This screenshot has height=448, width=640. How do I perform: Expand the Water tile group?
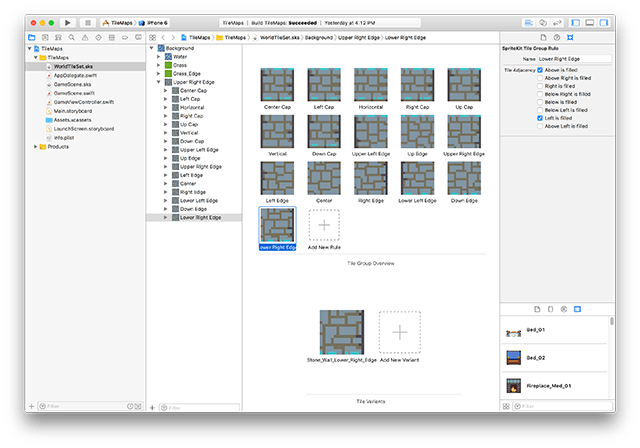158,57
